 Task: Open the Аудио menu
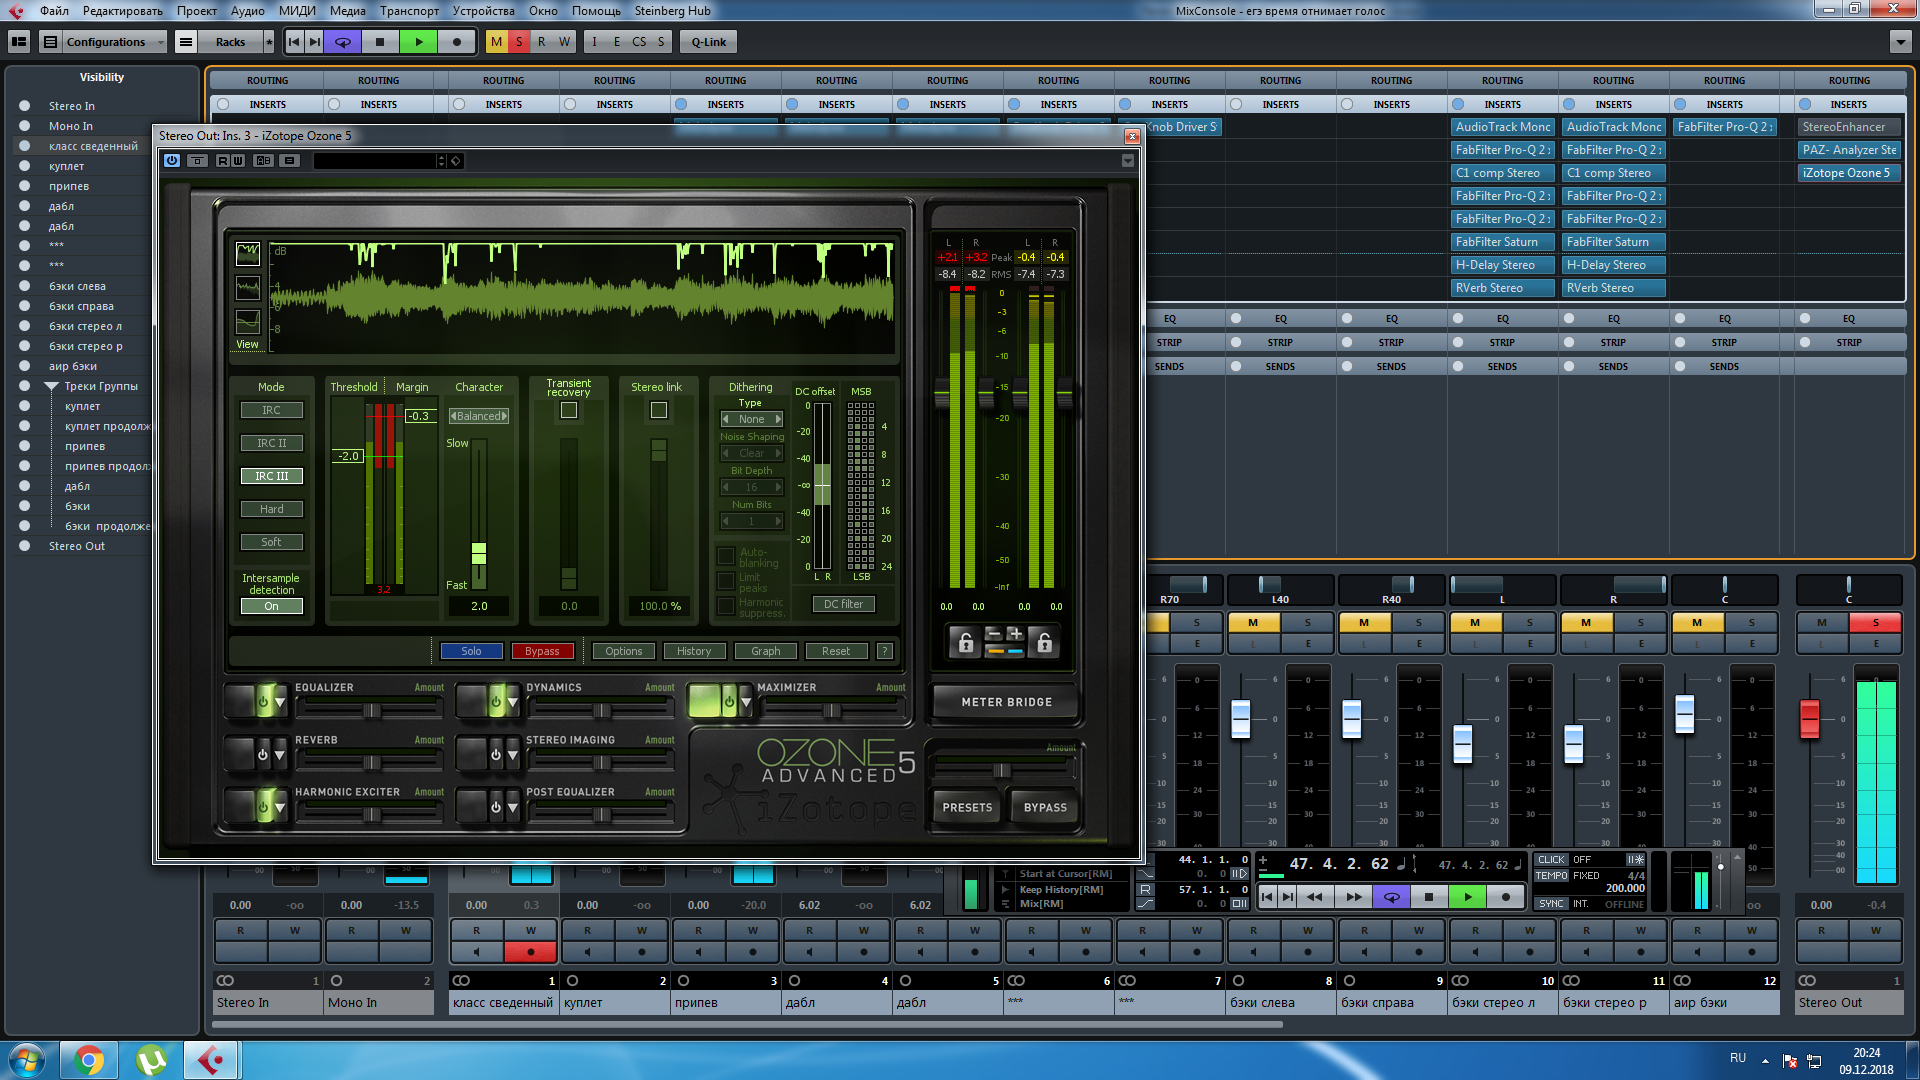tap(248, 11)
